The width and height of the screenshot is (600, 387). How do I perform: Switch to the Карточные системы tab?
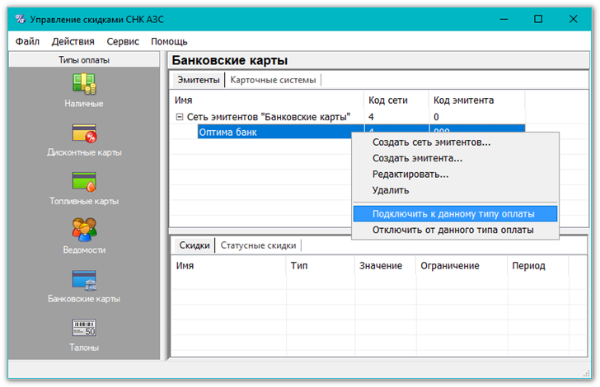(273, 80)
